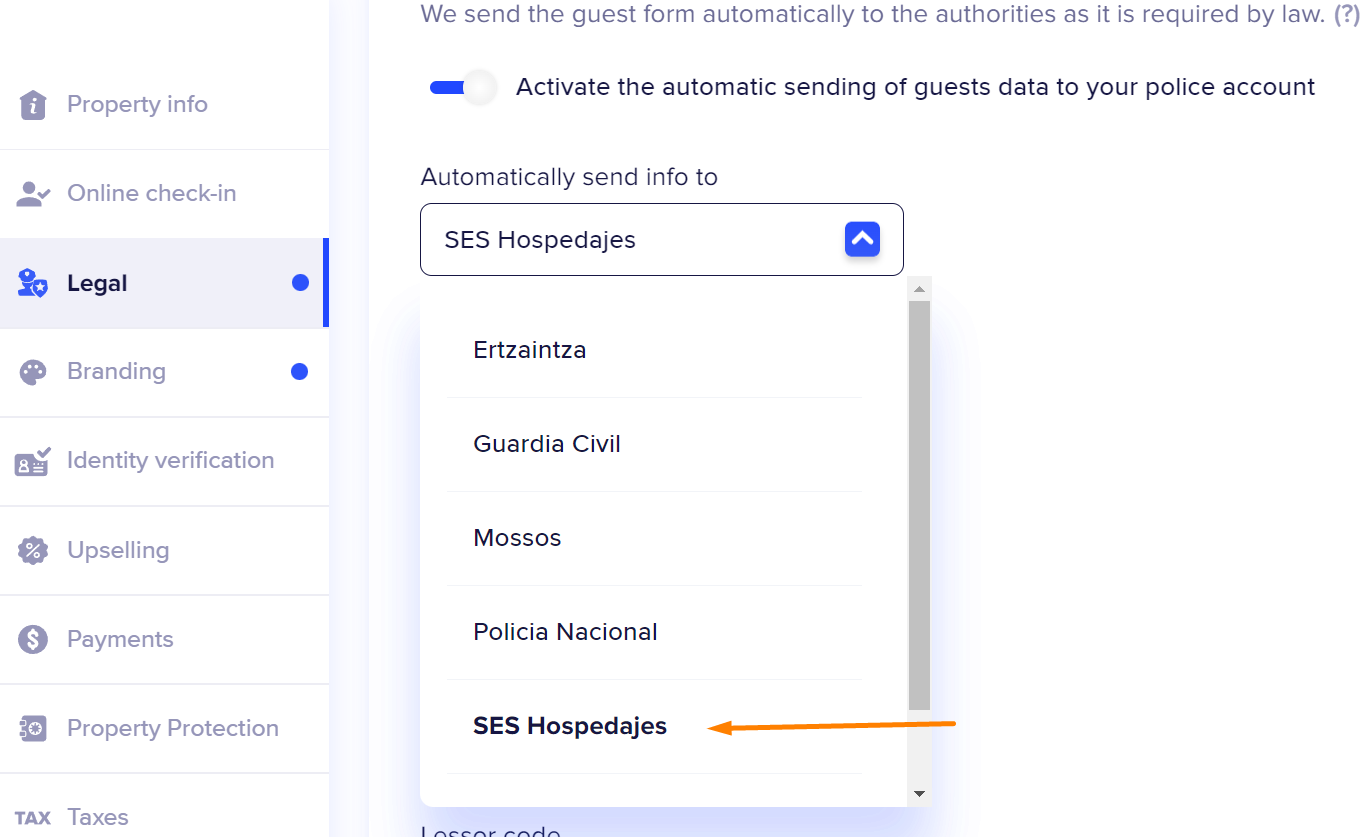Image resolution: width=1367 pixels, height=837 pixels.
Task: Click the Property info house icon
Action: click(x=33, y=105)
